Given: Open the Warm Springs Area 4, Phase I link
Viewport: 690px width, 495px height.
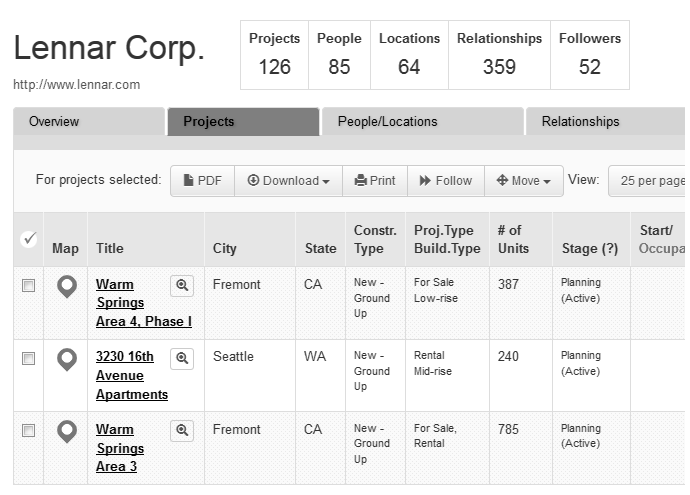Looking at the screenshot, I should [x=144, y=303].
